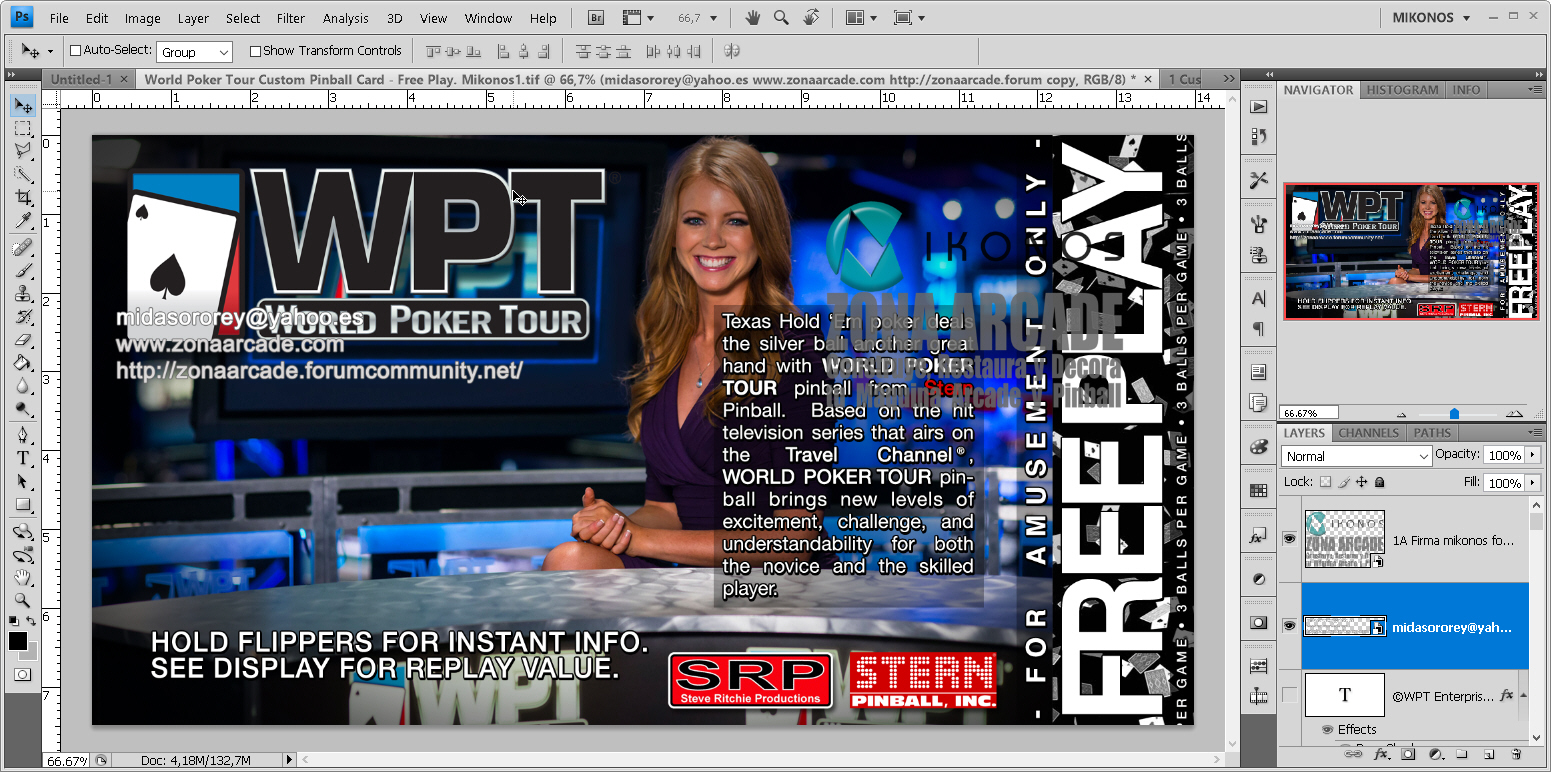Show more document tabs via the chevron

[x=1227, y=79]
